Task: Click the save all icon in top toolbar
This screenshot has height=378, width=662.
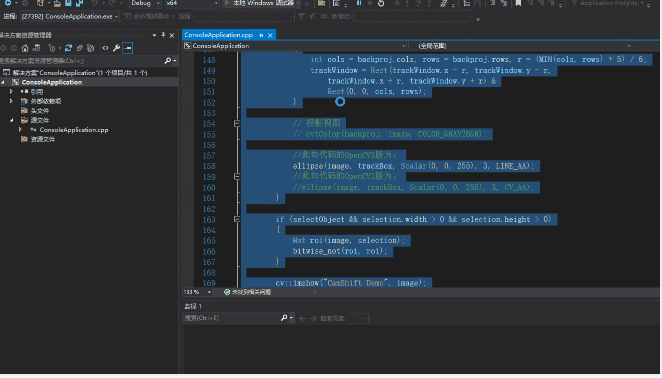Action: (x=79, y=3)
